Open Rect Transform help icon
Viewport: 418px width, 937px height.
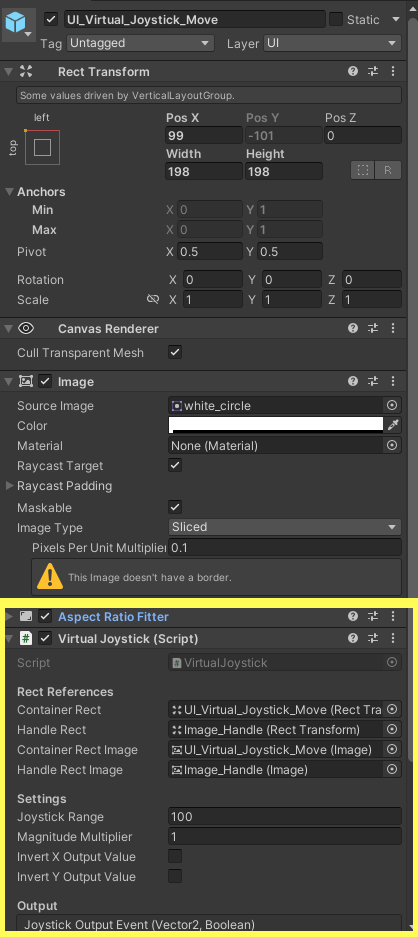(353, 72)
